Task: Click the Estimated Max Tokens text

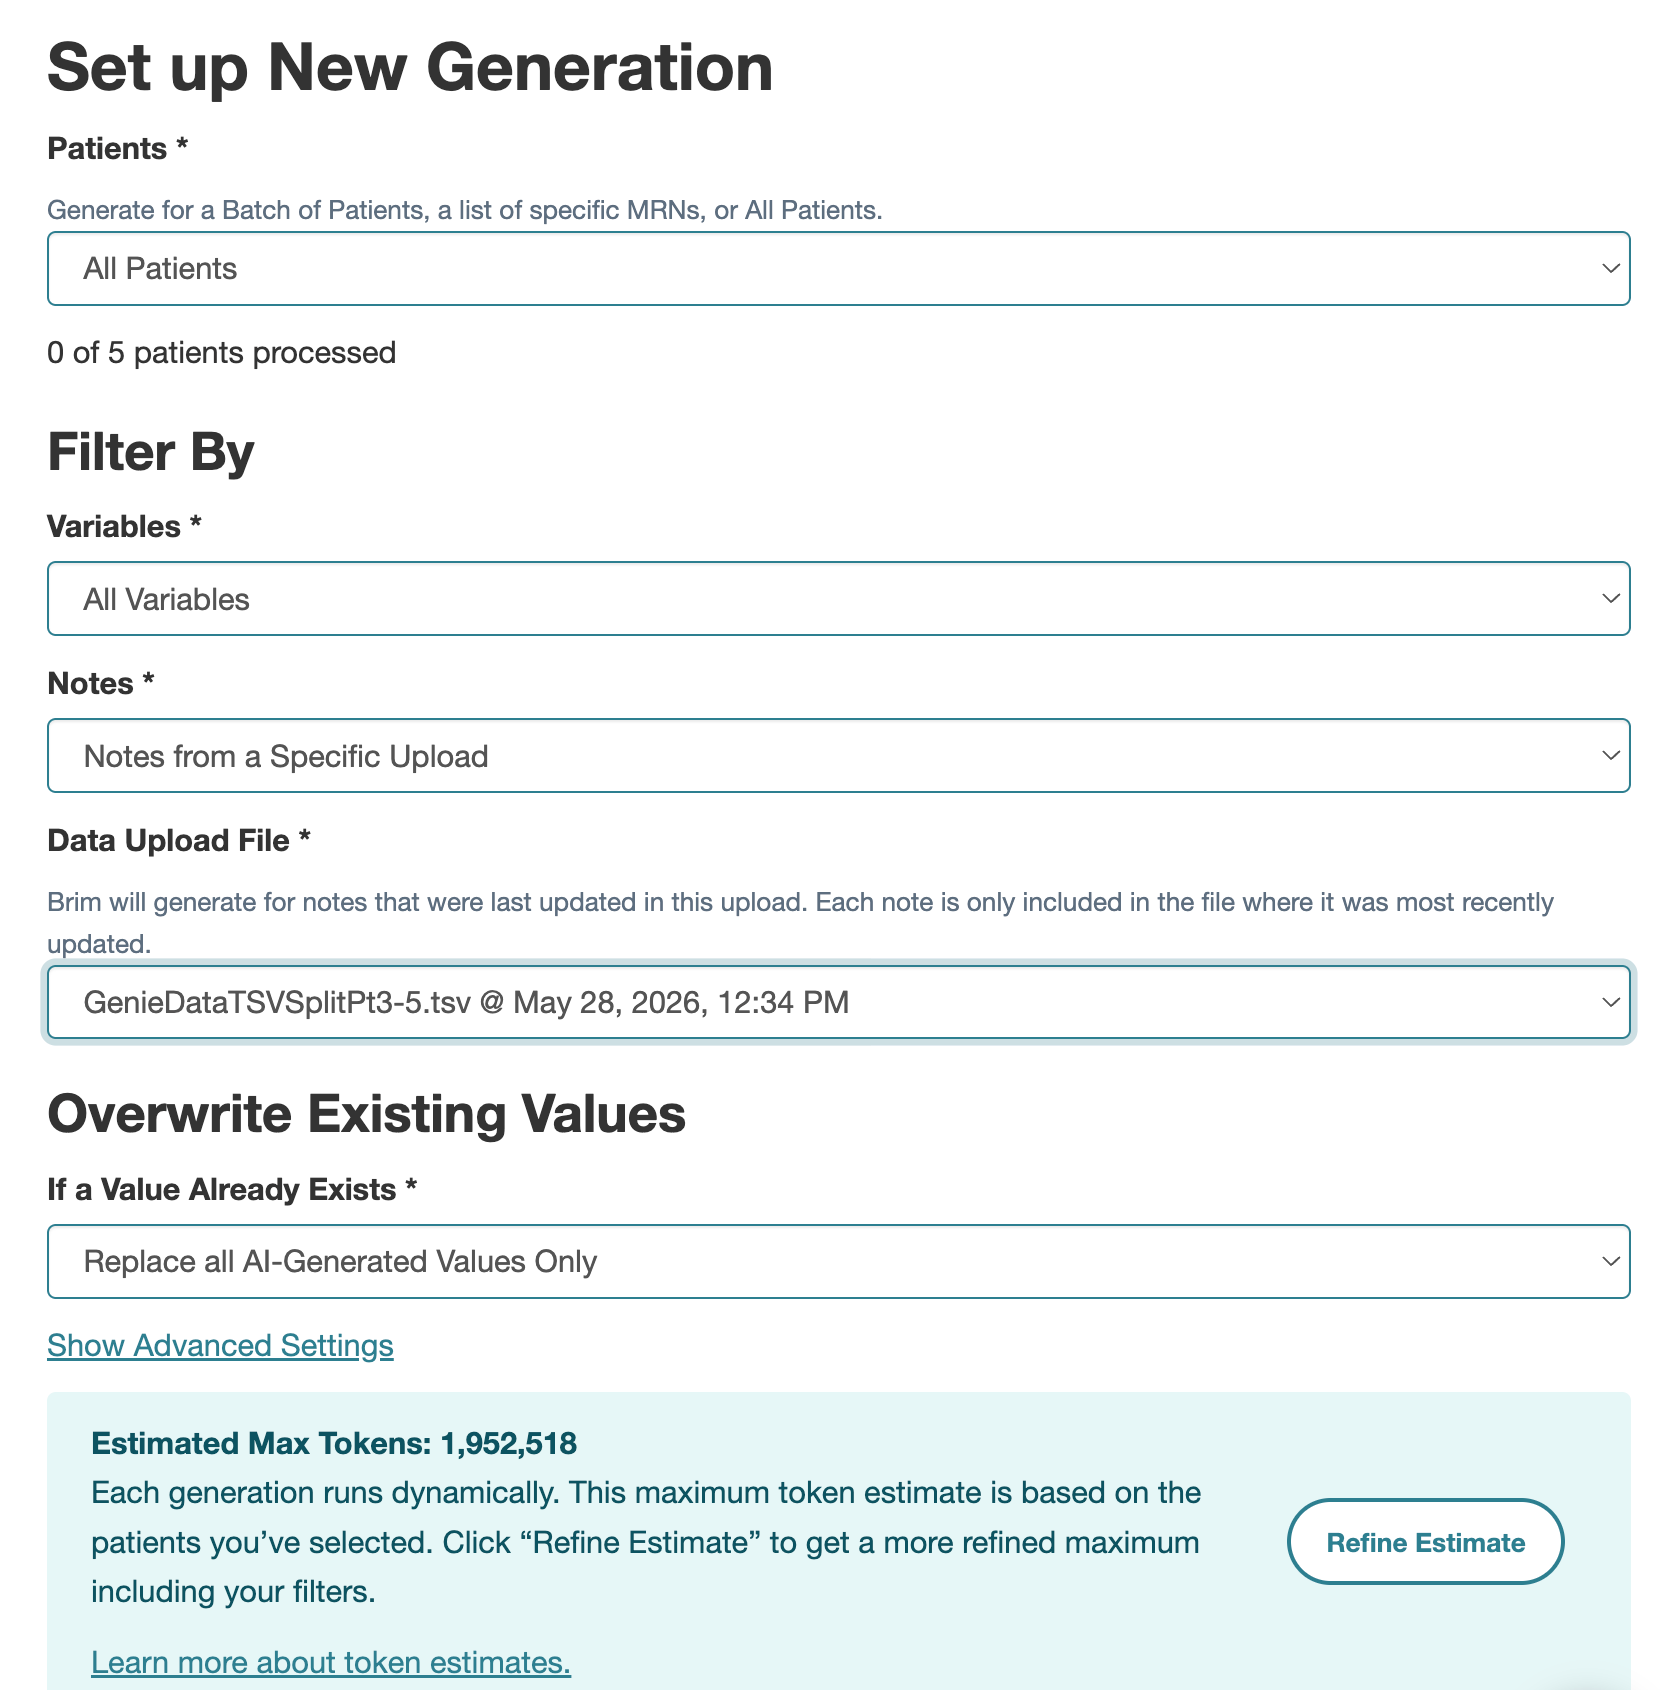Action: (x=334, y=1444)
